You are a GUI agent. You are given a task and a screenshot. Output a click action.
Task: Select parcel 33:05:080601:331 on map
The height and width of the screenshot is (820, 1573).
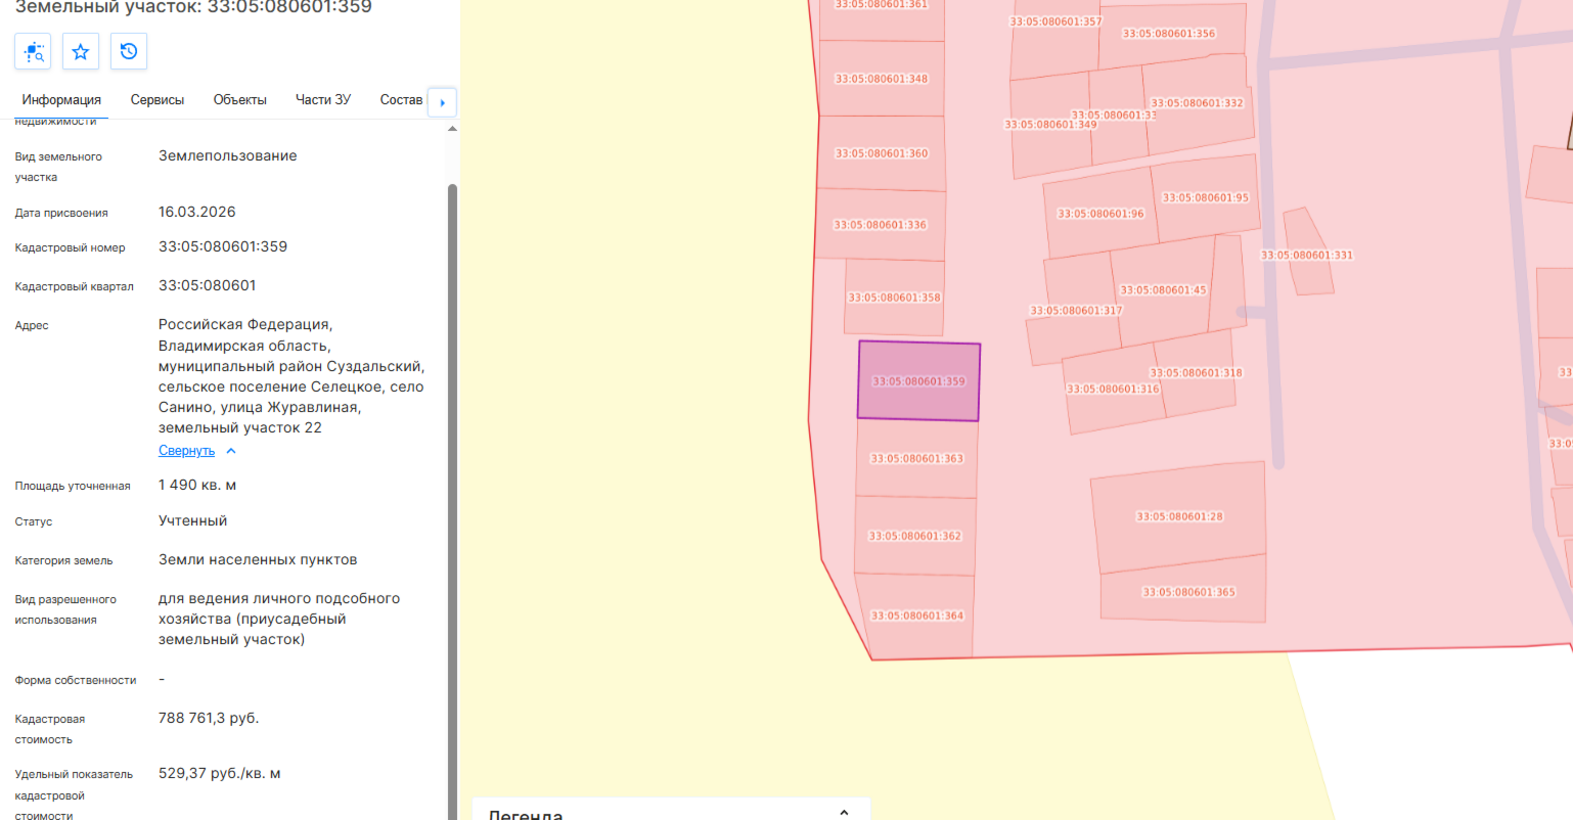[1306, 254]
